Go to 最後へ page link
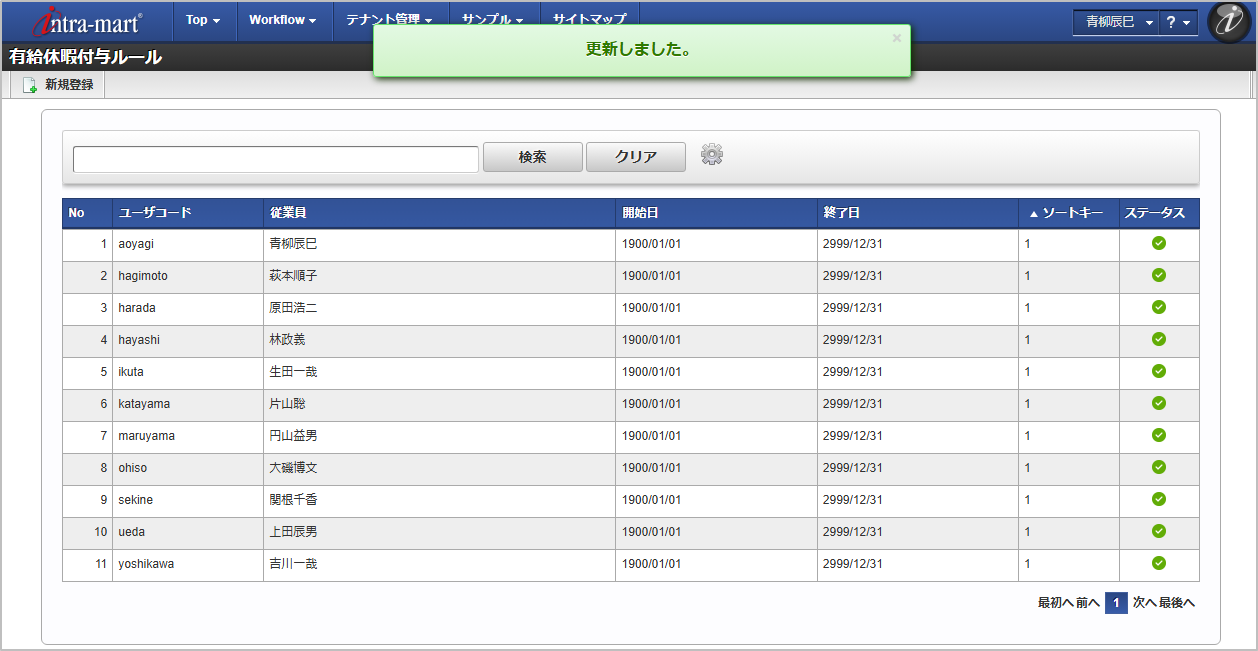 tap(1177, 603)
